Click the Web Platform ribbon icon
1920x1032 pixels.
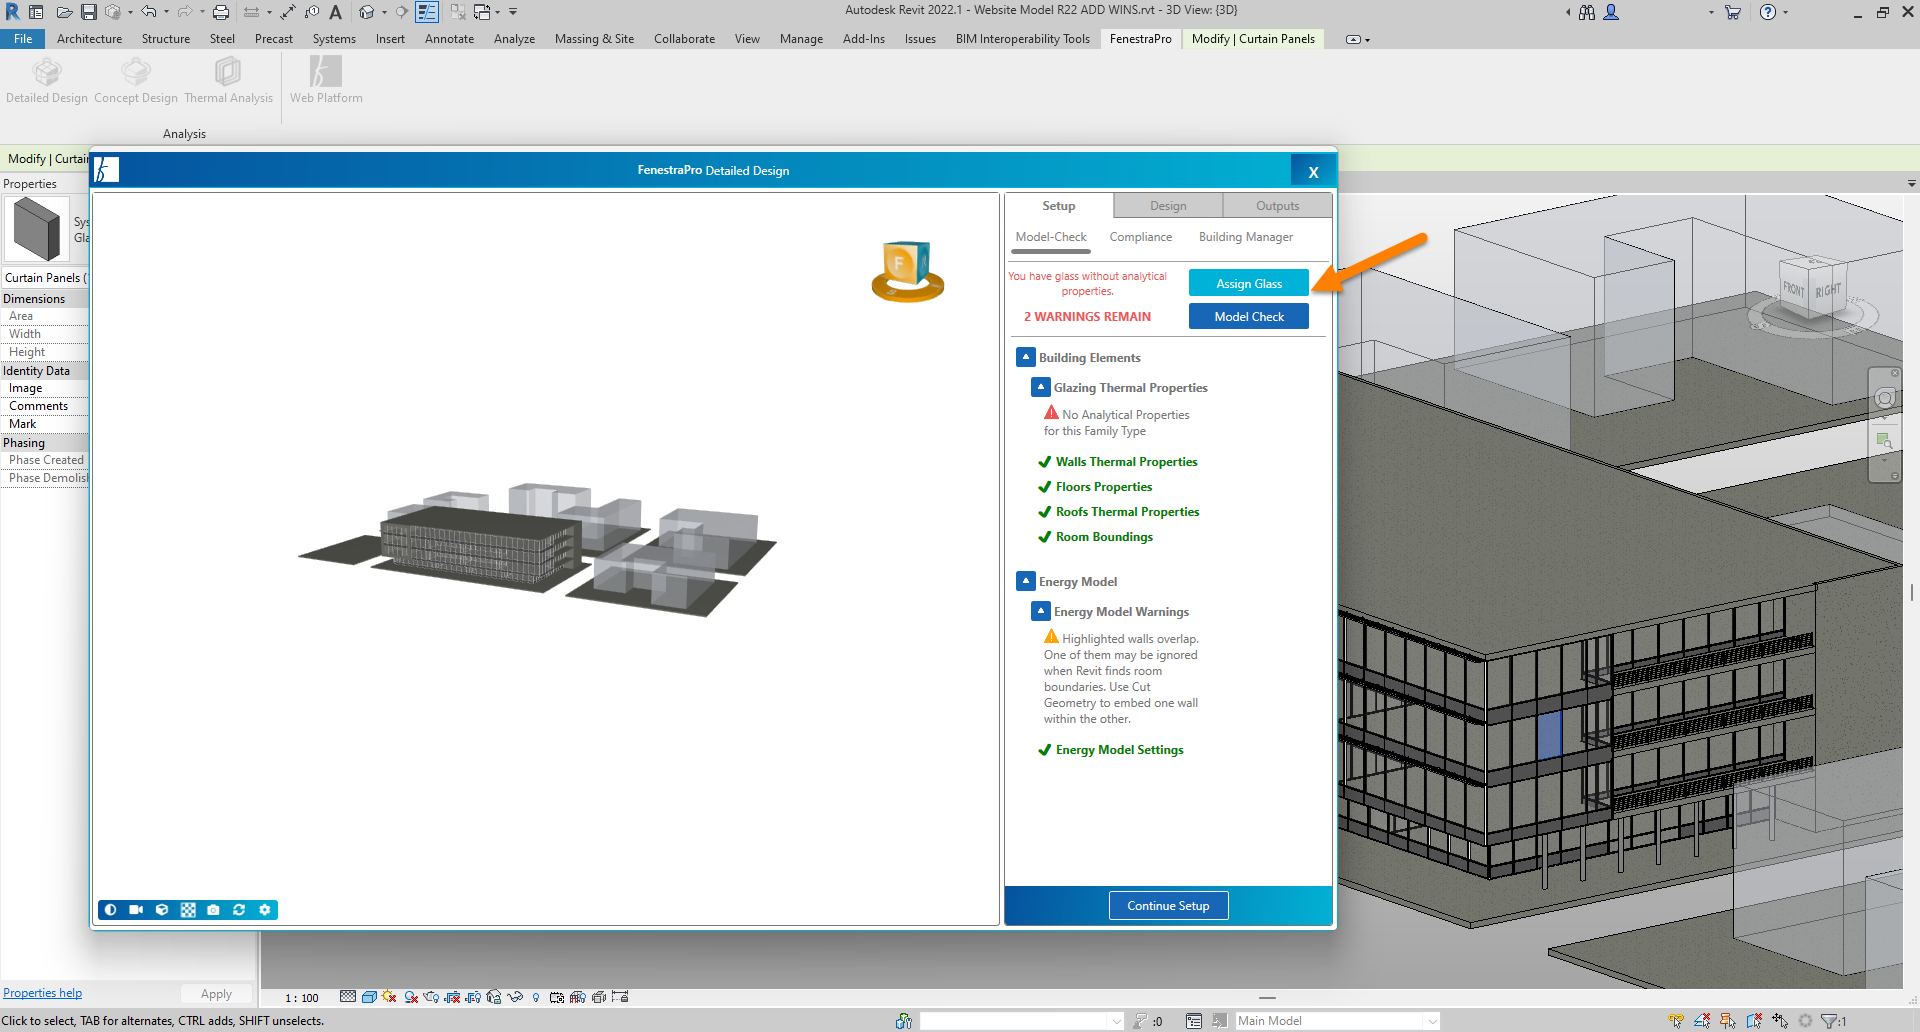click(x=326, y=80)
